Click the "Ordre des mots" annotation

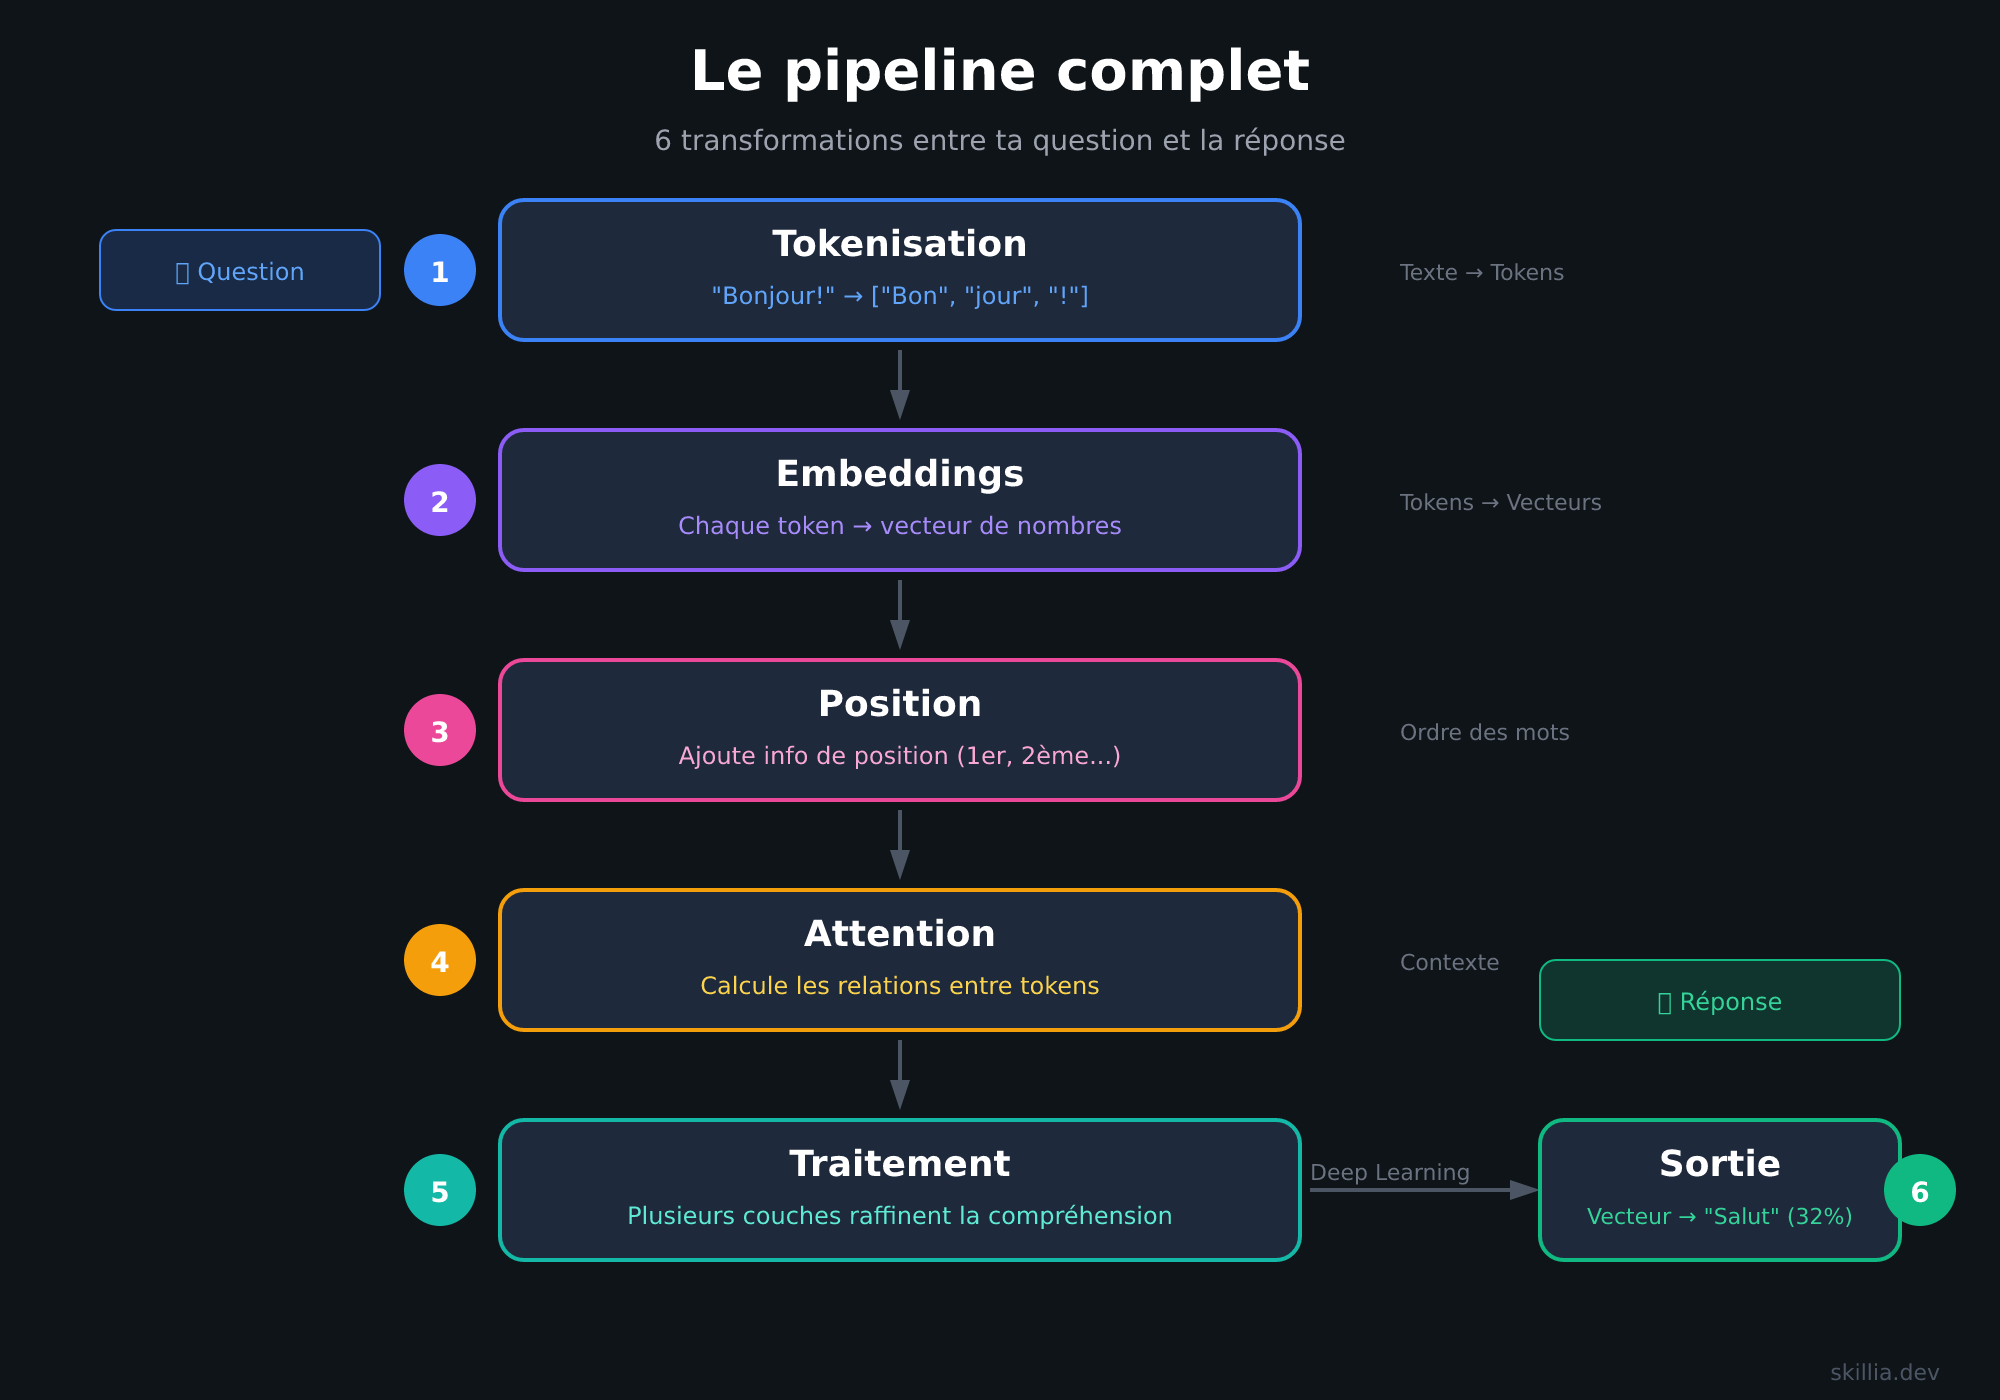click(x=1484, y=733)
